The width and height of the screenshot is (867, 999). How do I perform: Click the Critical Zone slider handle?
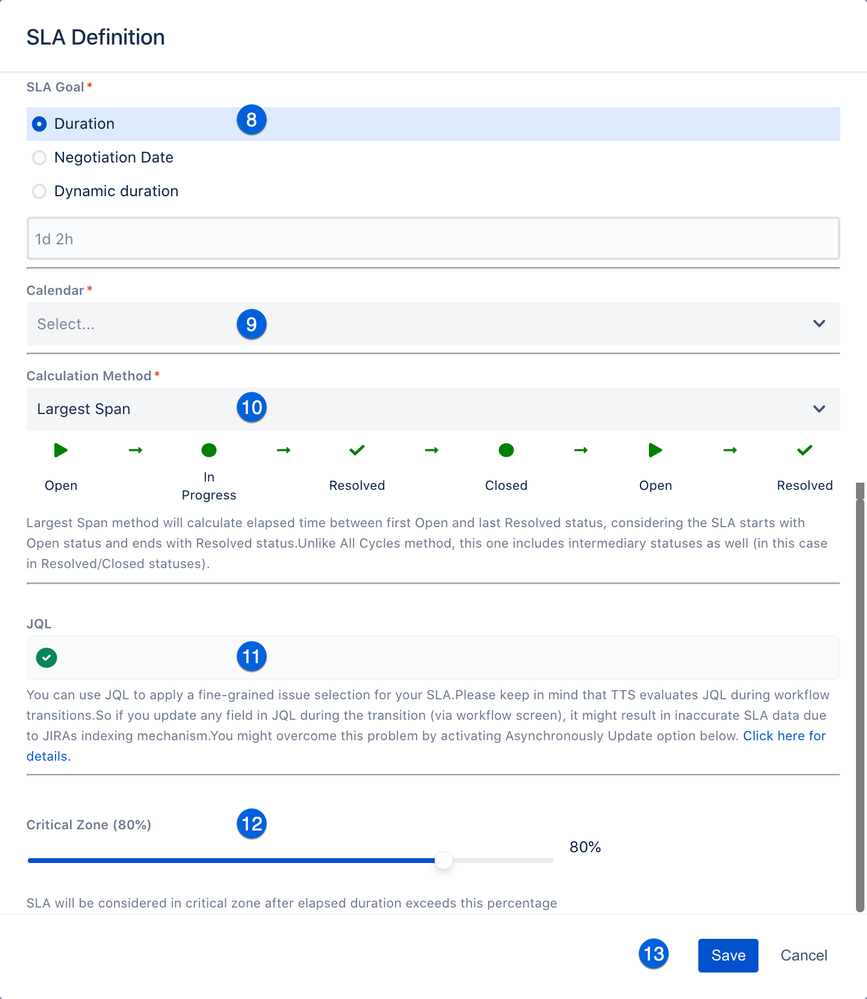(443, 861)
